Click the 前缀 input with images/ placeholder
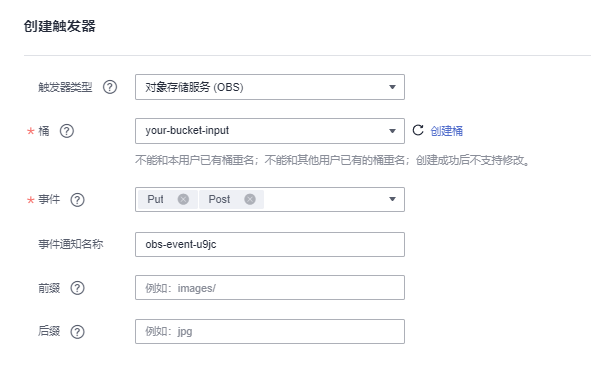 click(x=270, y=288)
